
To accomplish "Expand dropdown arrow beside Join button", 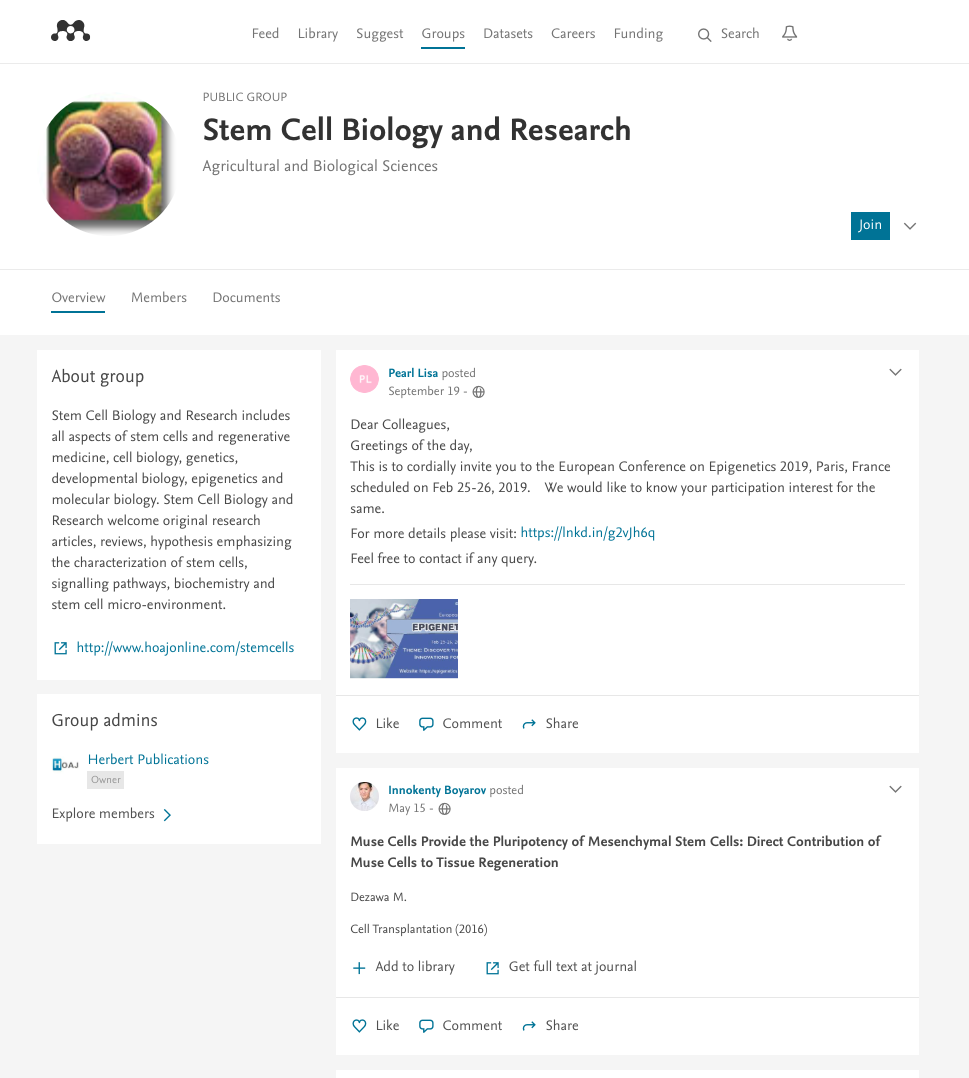I will pos(910,226).
